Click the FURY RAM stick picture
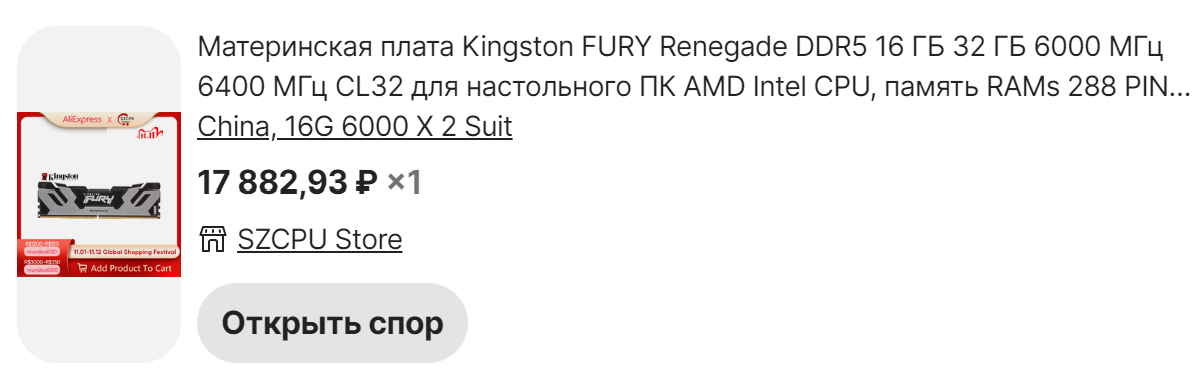1204x380 pixels. tap(99, 201)
